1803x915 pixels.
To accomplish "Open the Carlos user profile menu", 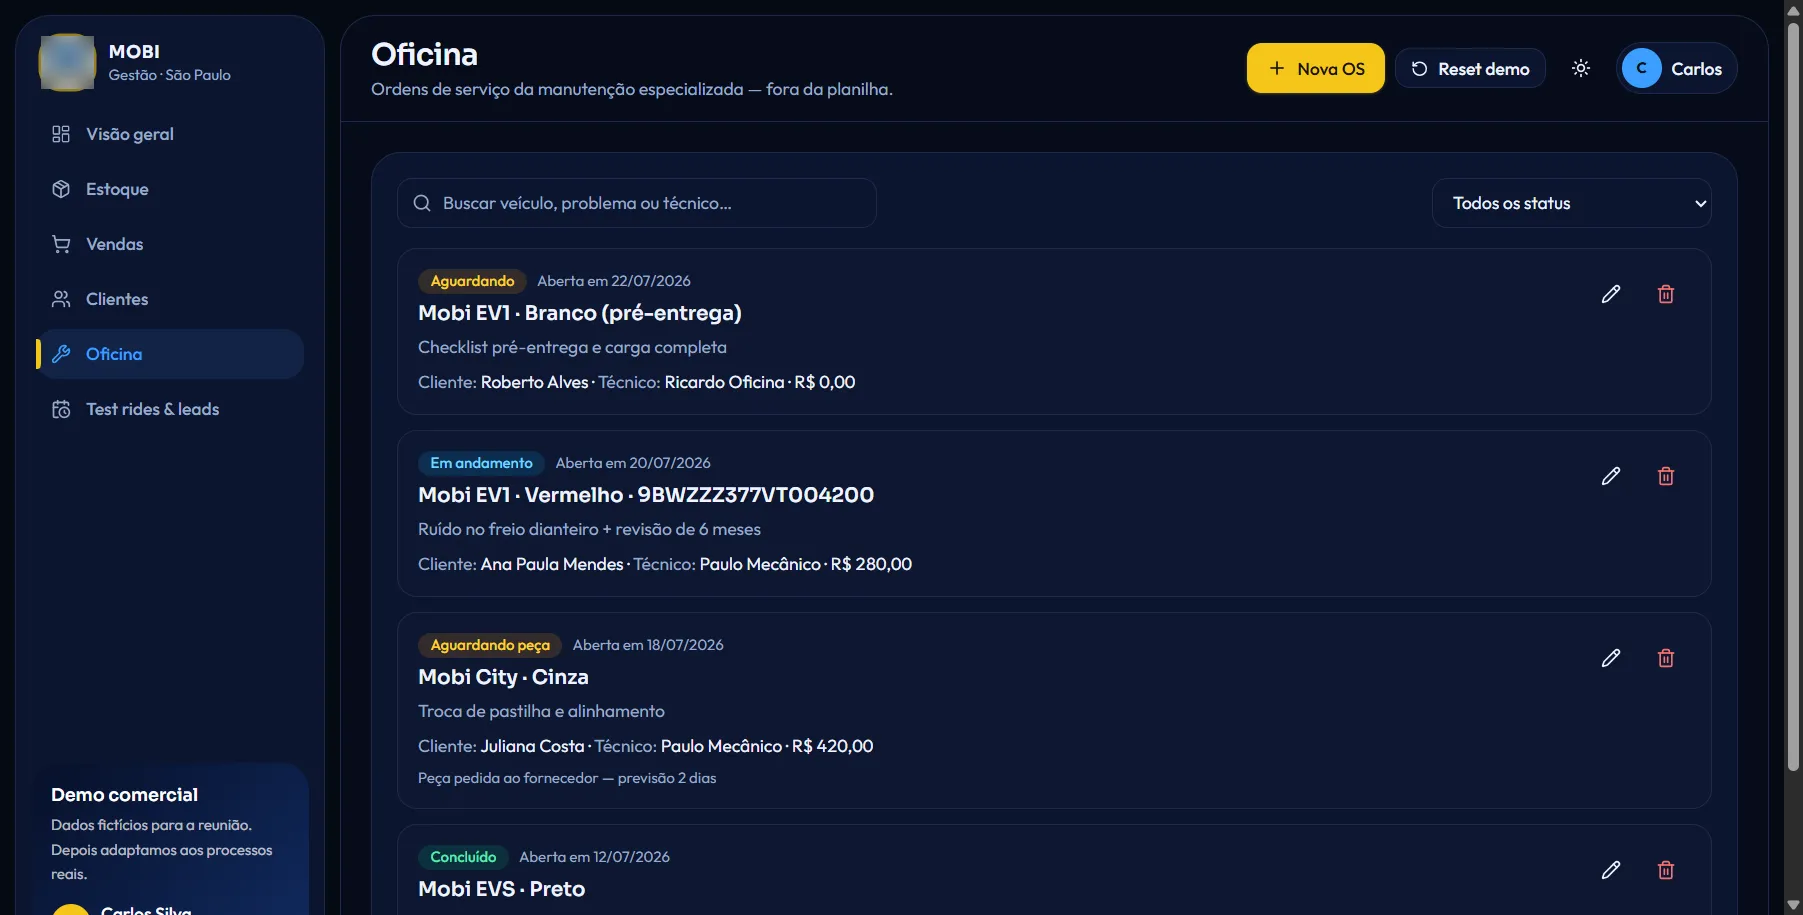I will point(1677,68).
